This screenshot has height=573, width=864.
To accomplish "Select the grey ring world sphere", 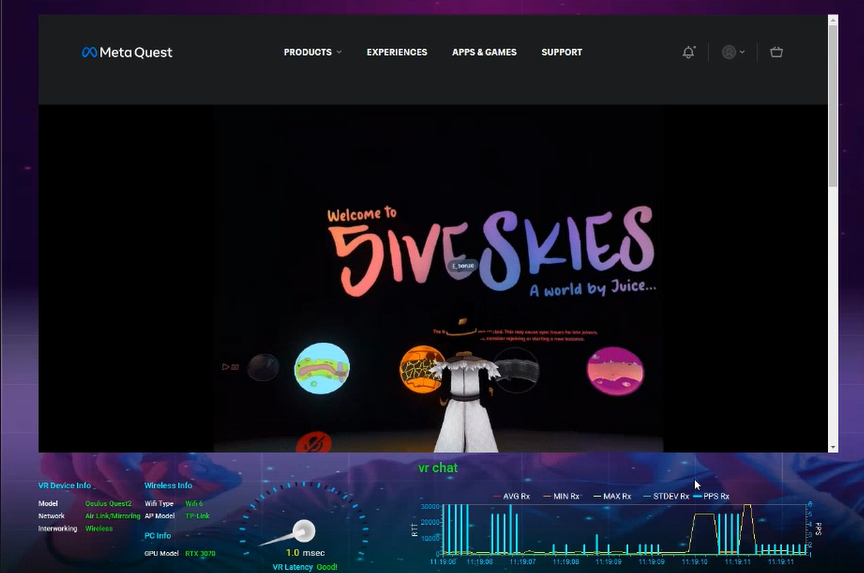I will point(516,370).
